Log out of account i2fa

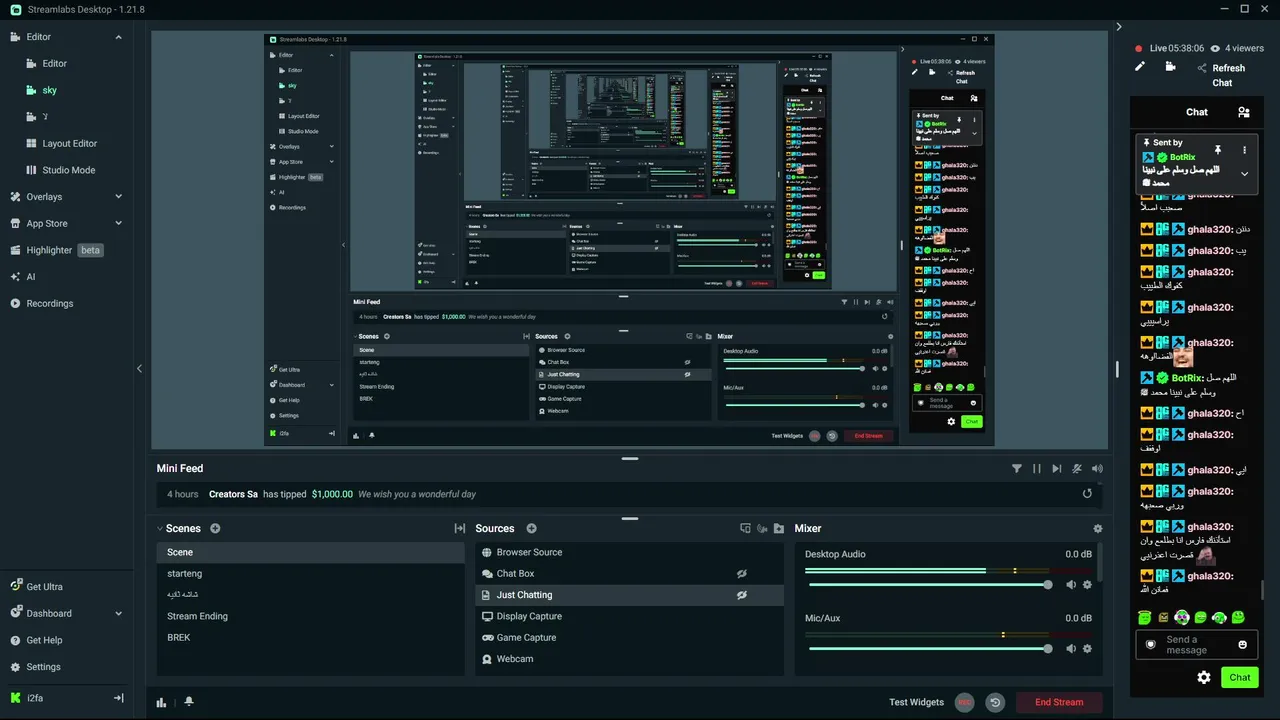118,698
